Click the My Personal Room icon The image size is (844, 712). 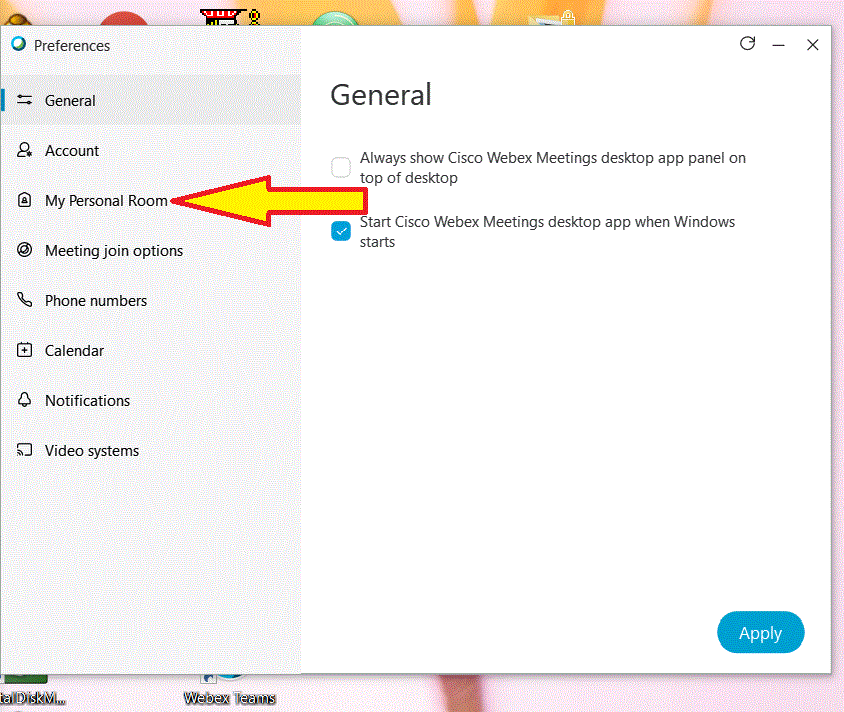pos(24,200)
